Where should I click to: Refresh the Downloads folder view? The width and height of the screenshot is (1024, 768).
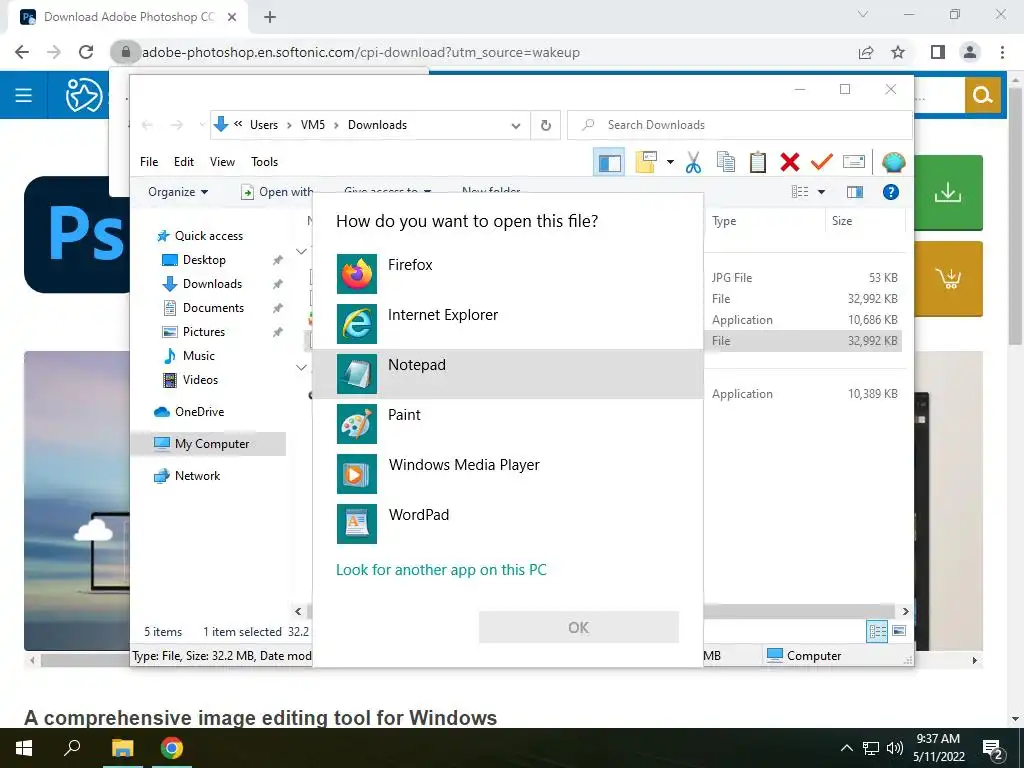click(546, 125)
